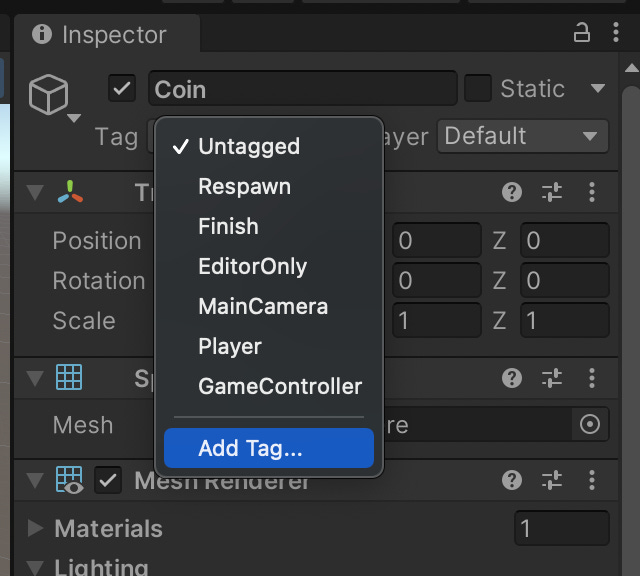The width and height of the screenshot is (640, 576).
Task: Click the Scale label
Action: [84, 320]
